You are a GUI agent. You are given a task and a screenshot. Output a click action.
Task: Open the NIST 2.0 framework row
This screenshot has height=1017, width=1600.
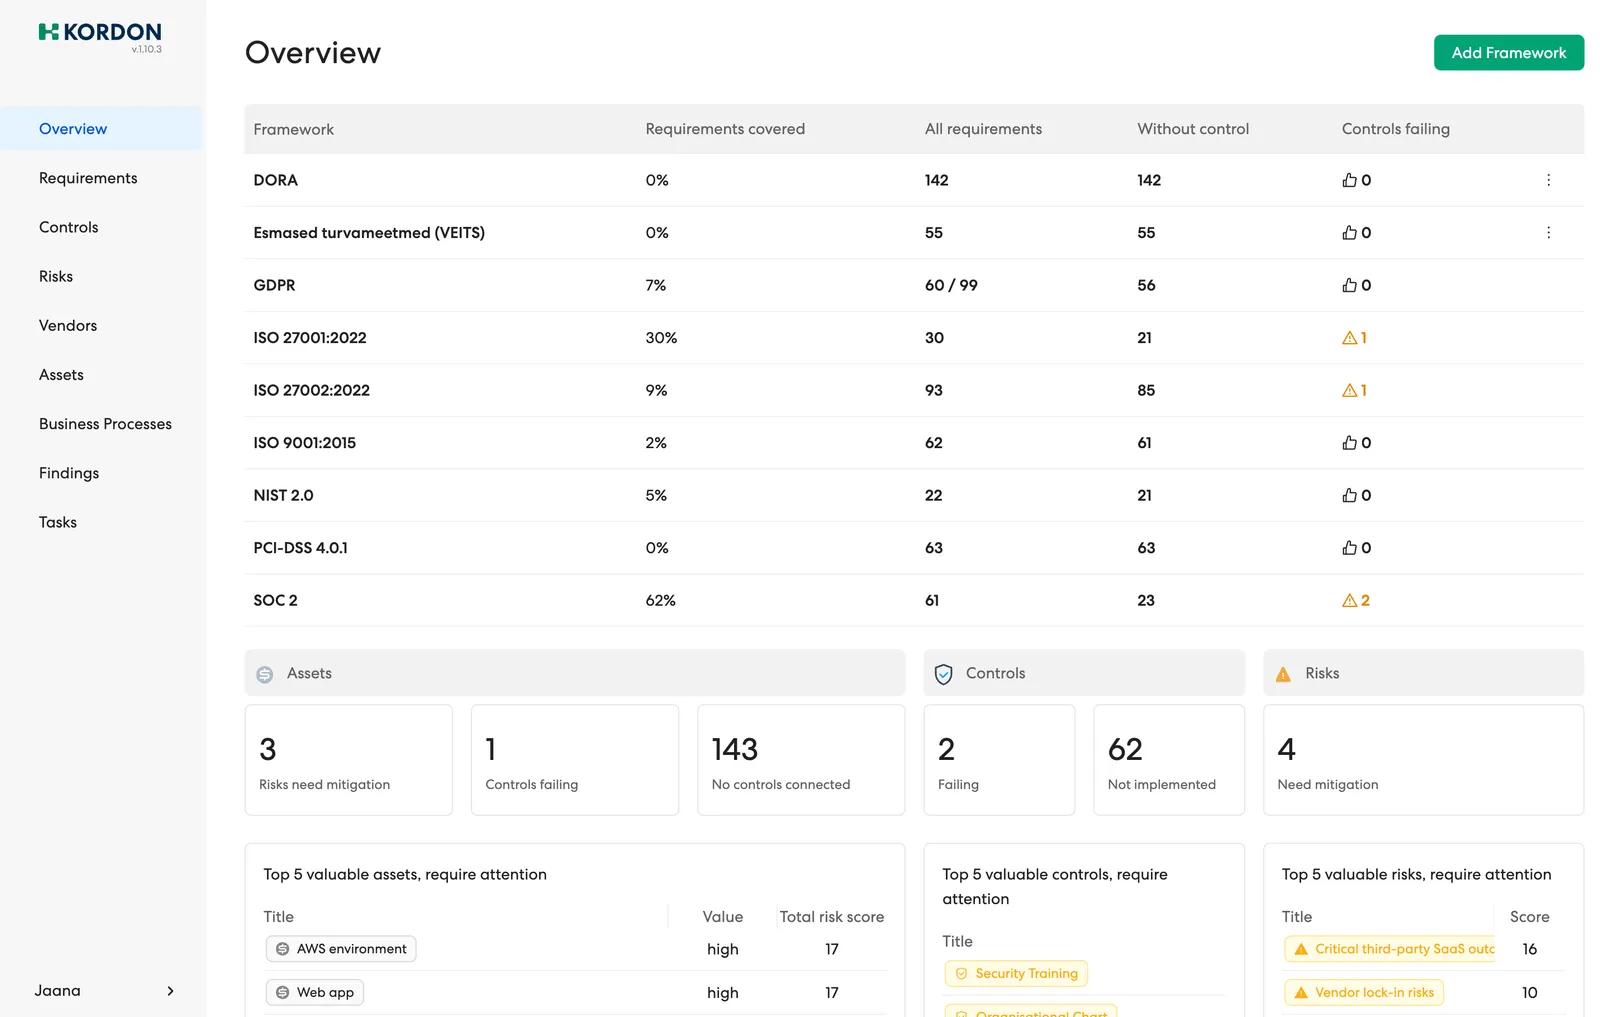914,495
